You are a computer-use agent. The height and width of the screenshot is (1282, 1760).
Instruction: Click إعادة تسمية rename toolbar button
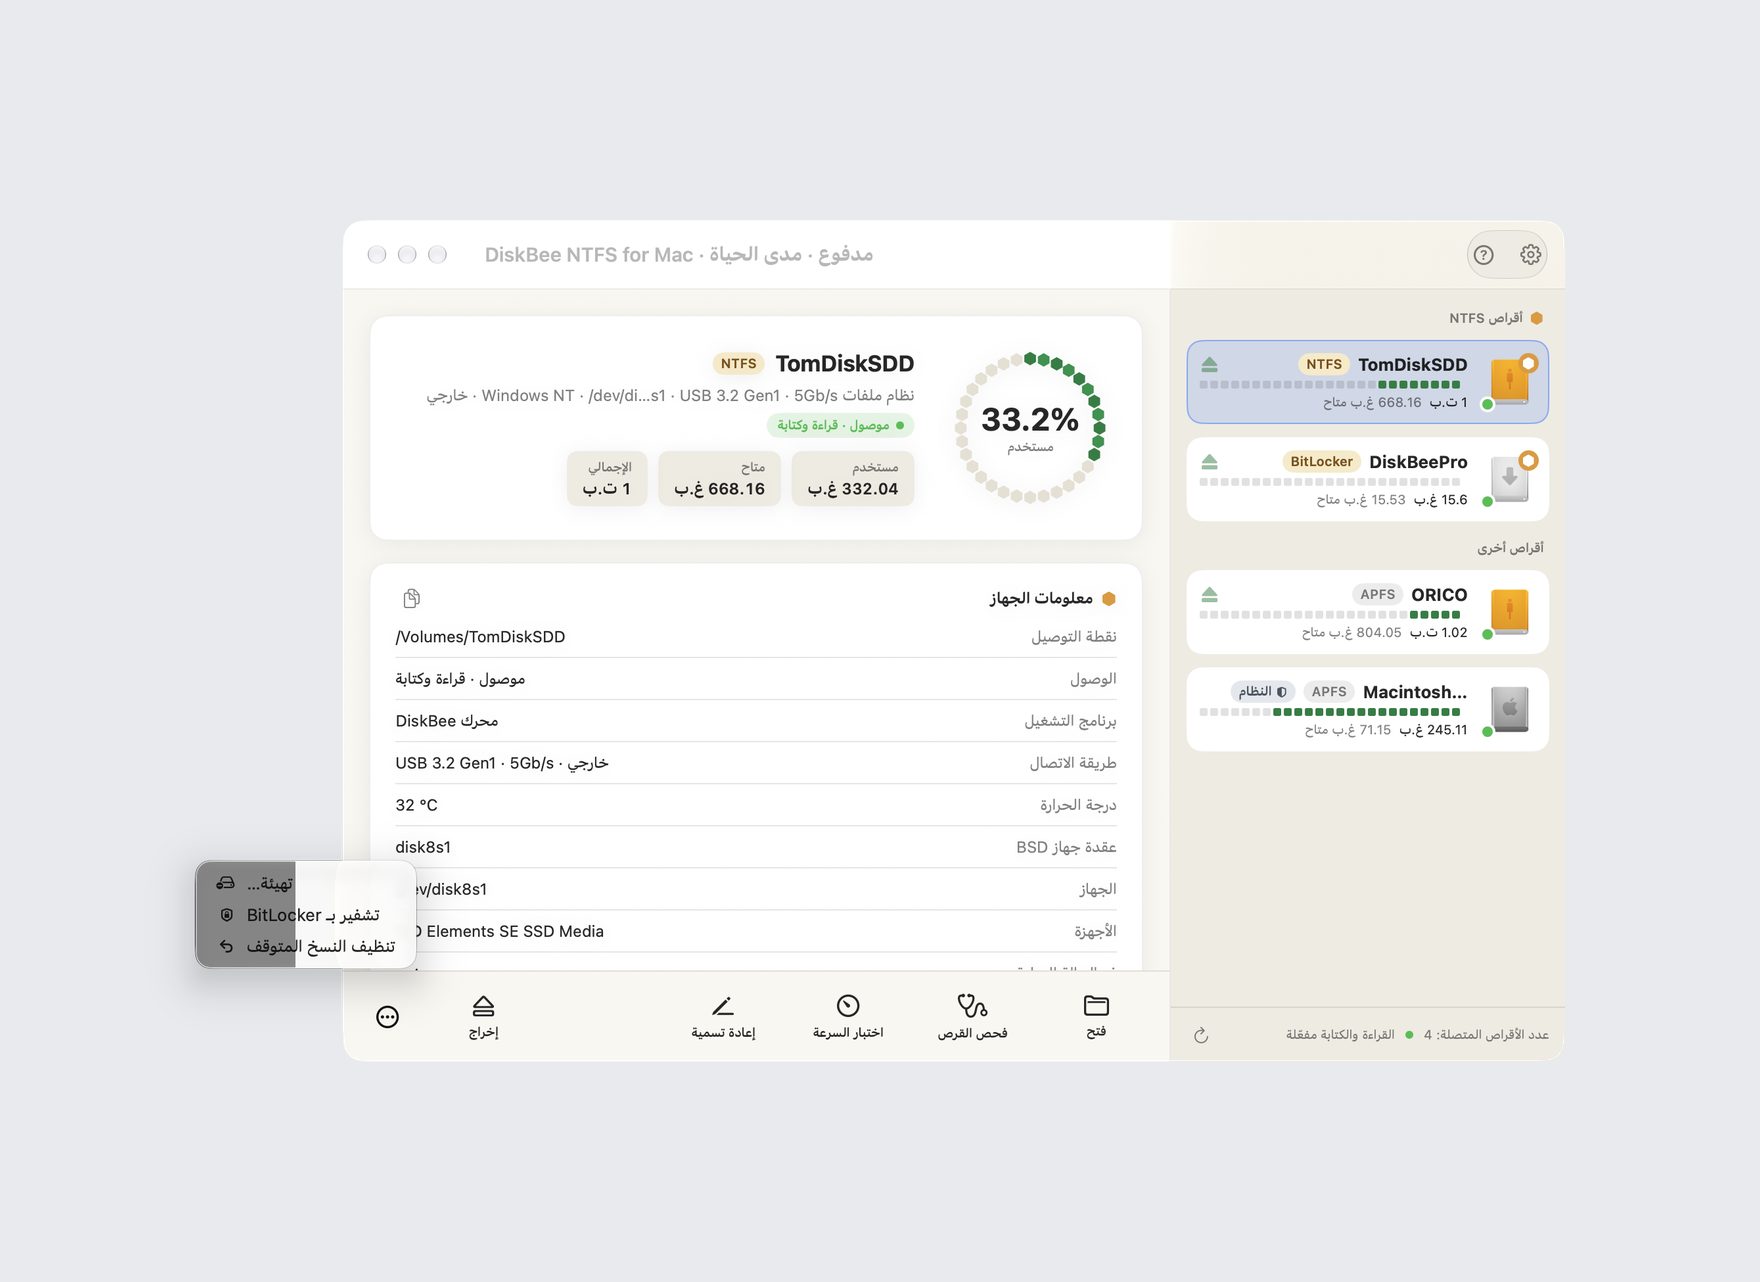click(723, 1016)
